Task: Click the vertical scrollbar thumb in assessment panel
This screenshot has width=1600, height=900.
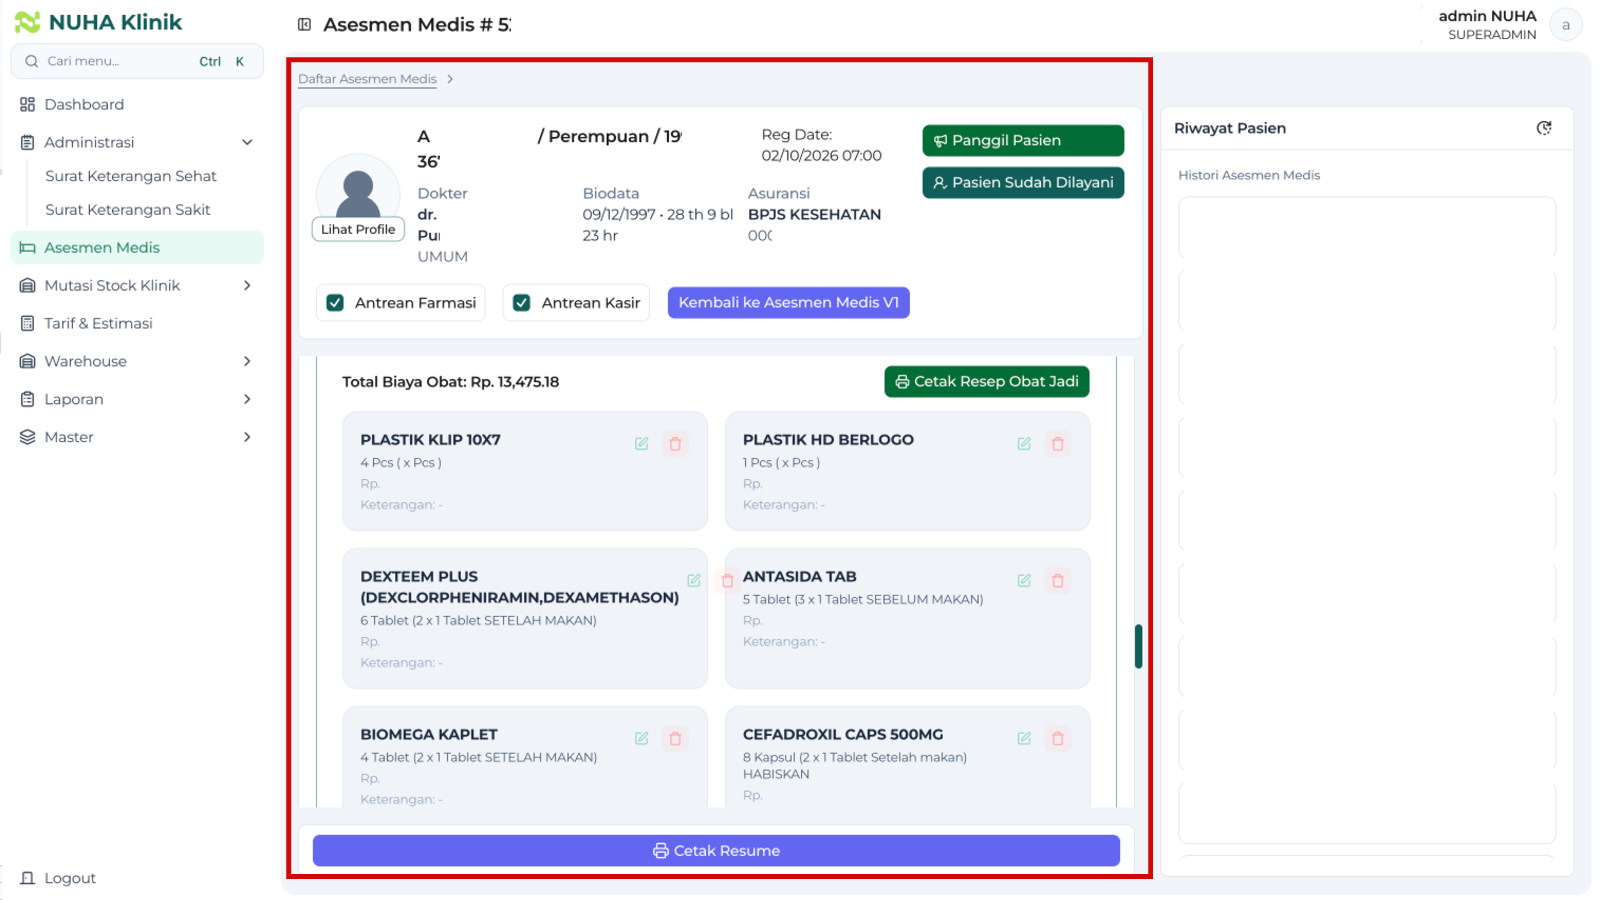Action: (x=1138, y=646)
